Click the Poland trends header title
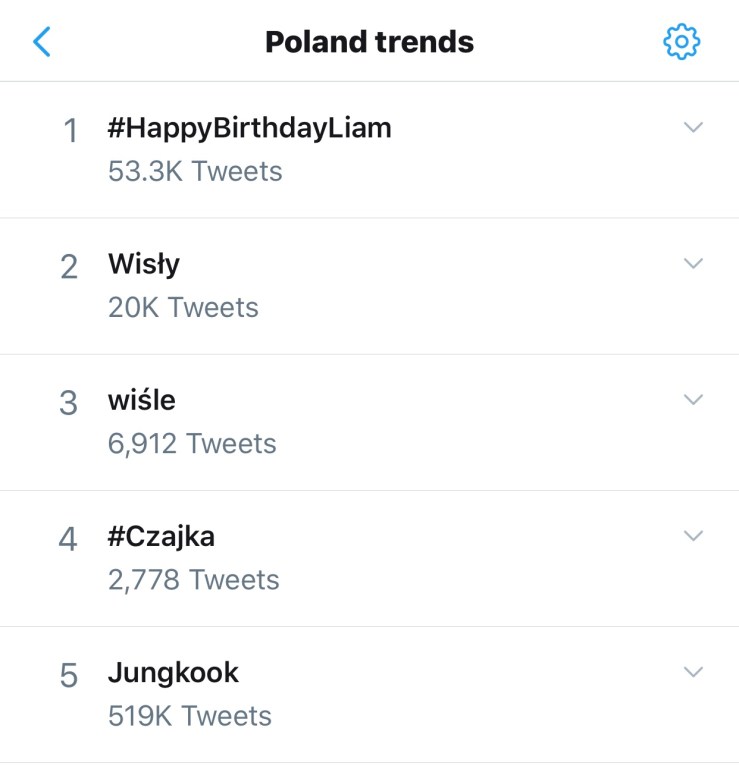This screenshot has width=739, height=766. click(369, 42)
